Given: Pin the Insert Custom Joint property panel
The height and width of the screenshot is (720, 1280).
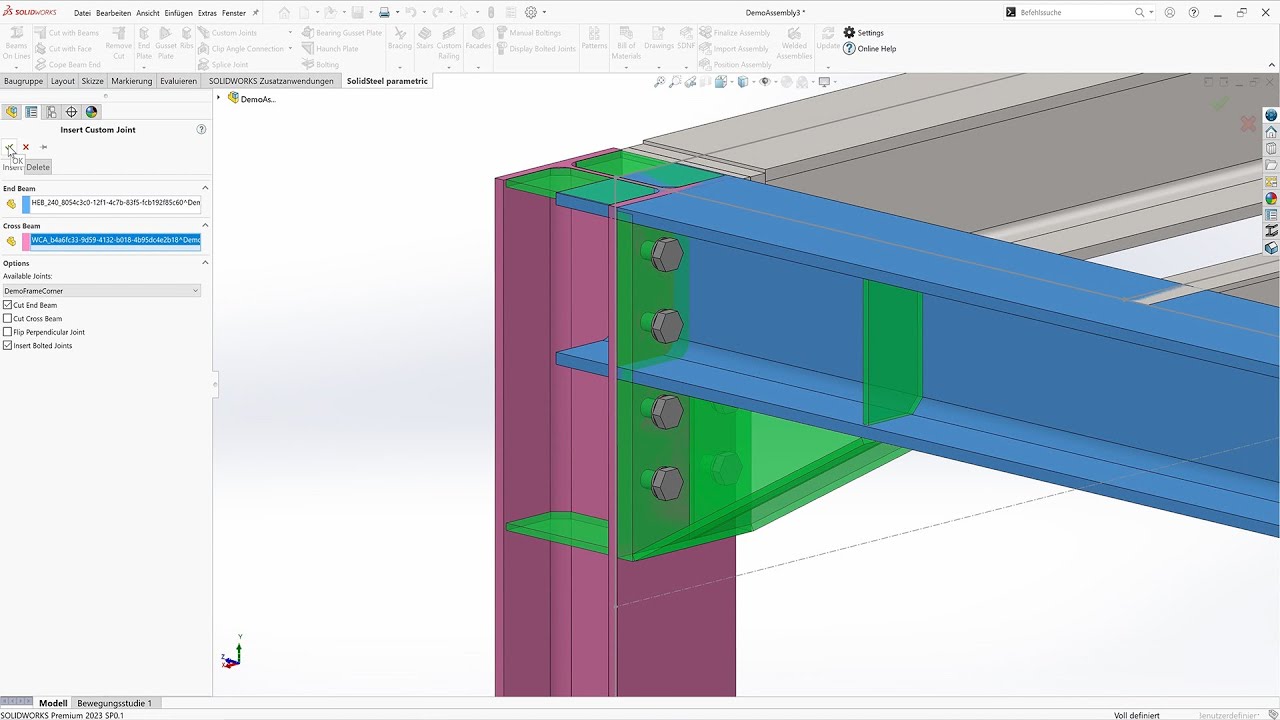Looking at the screenshot, I should (x=43, y=147).
